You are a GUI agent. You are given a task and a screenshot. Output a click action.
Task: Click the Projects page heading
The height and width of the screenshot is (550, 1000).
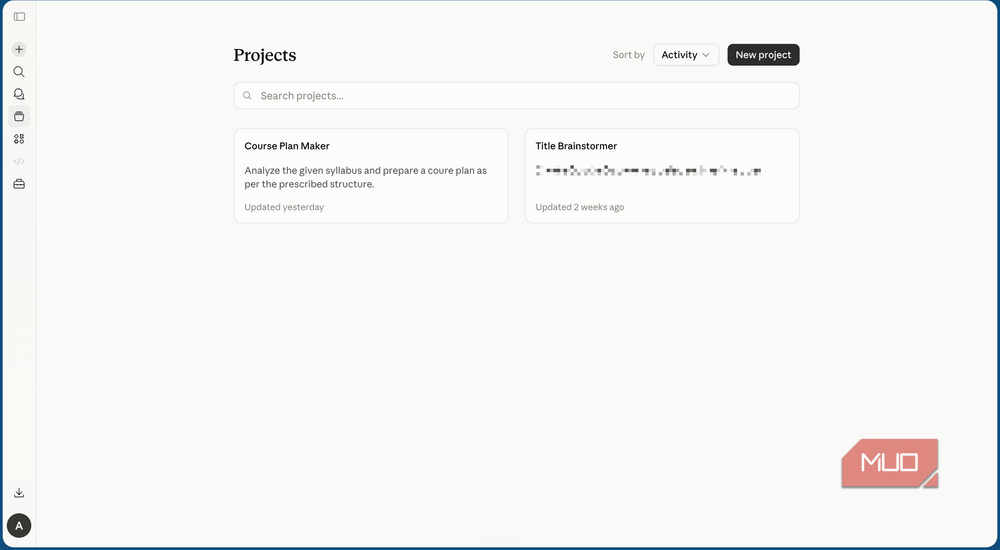point(265,55)
